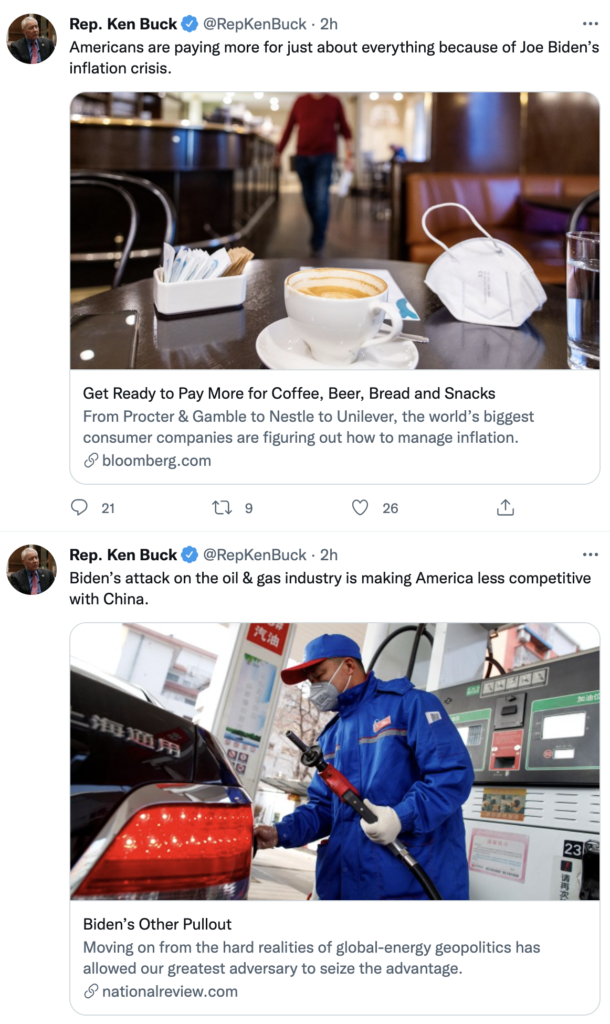
Task: Open the coffee cup article image
Action: coord(334,231)
